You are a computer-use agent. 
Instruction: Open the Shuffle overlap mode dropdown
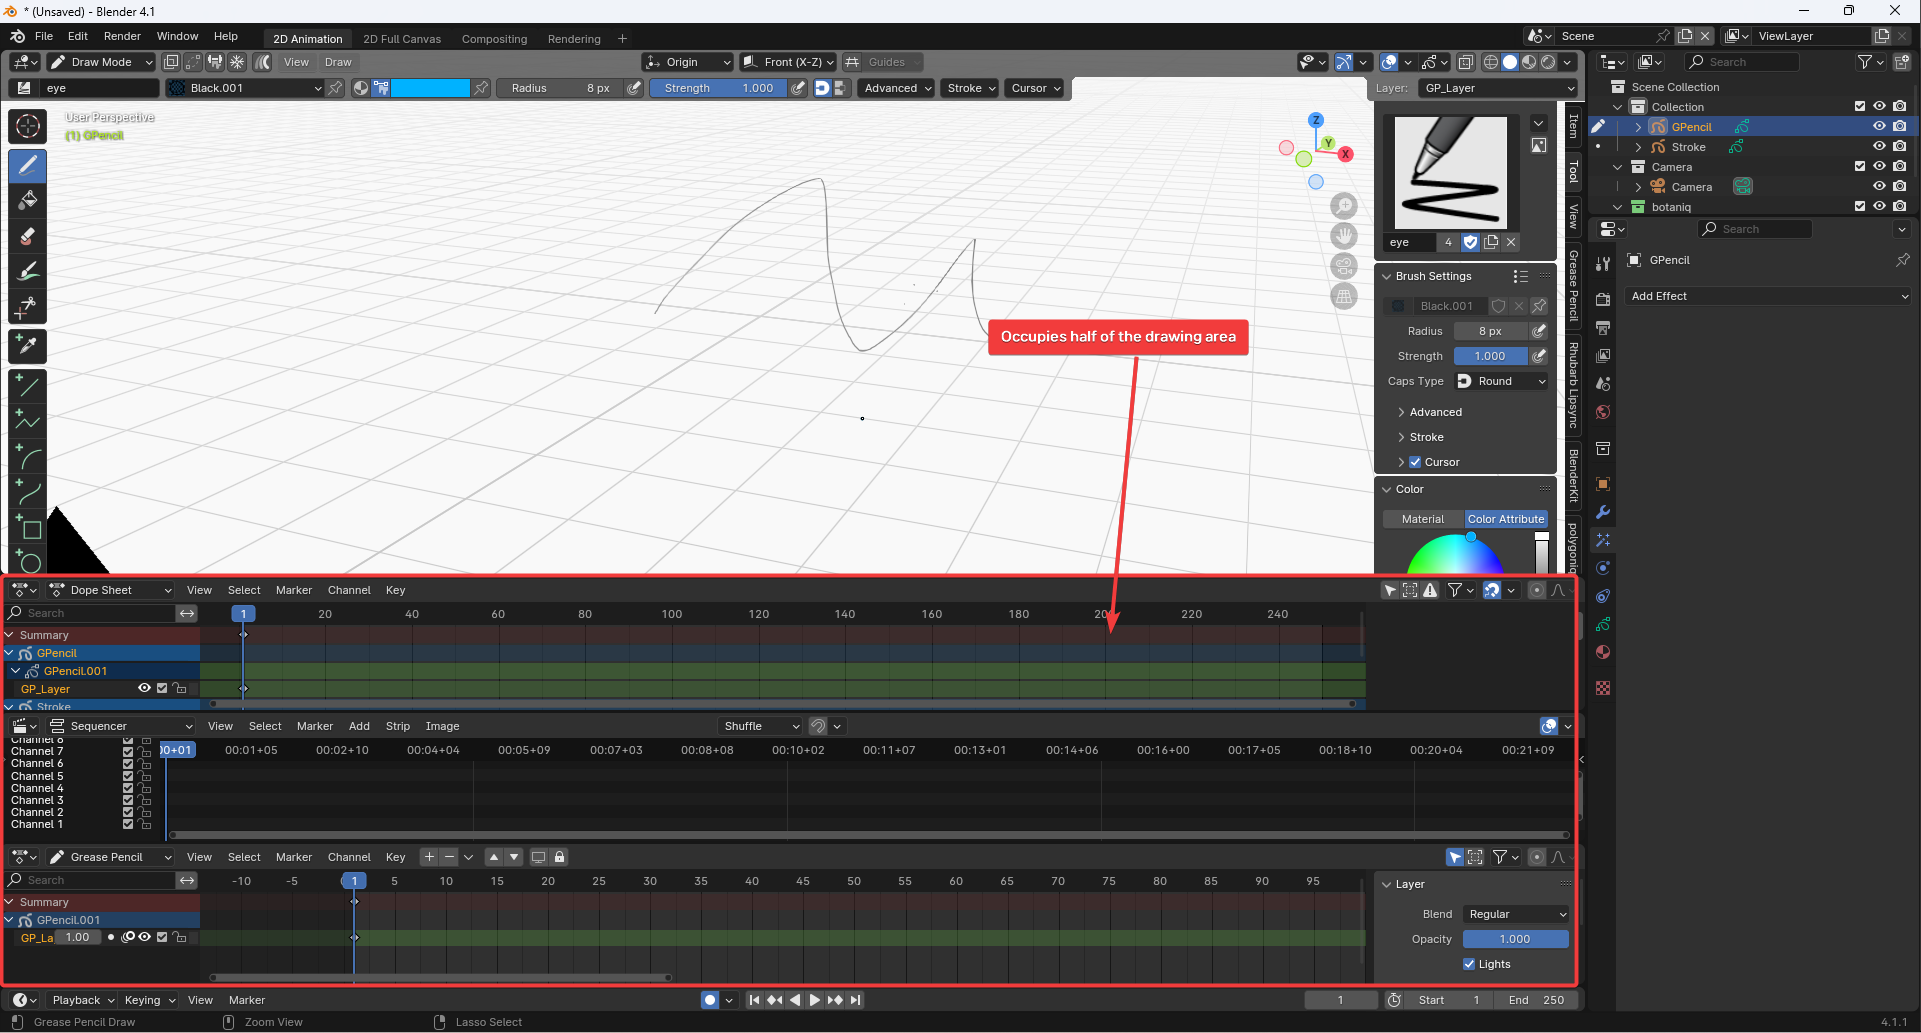click(x=761, y=726)
